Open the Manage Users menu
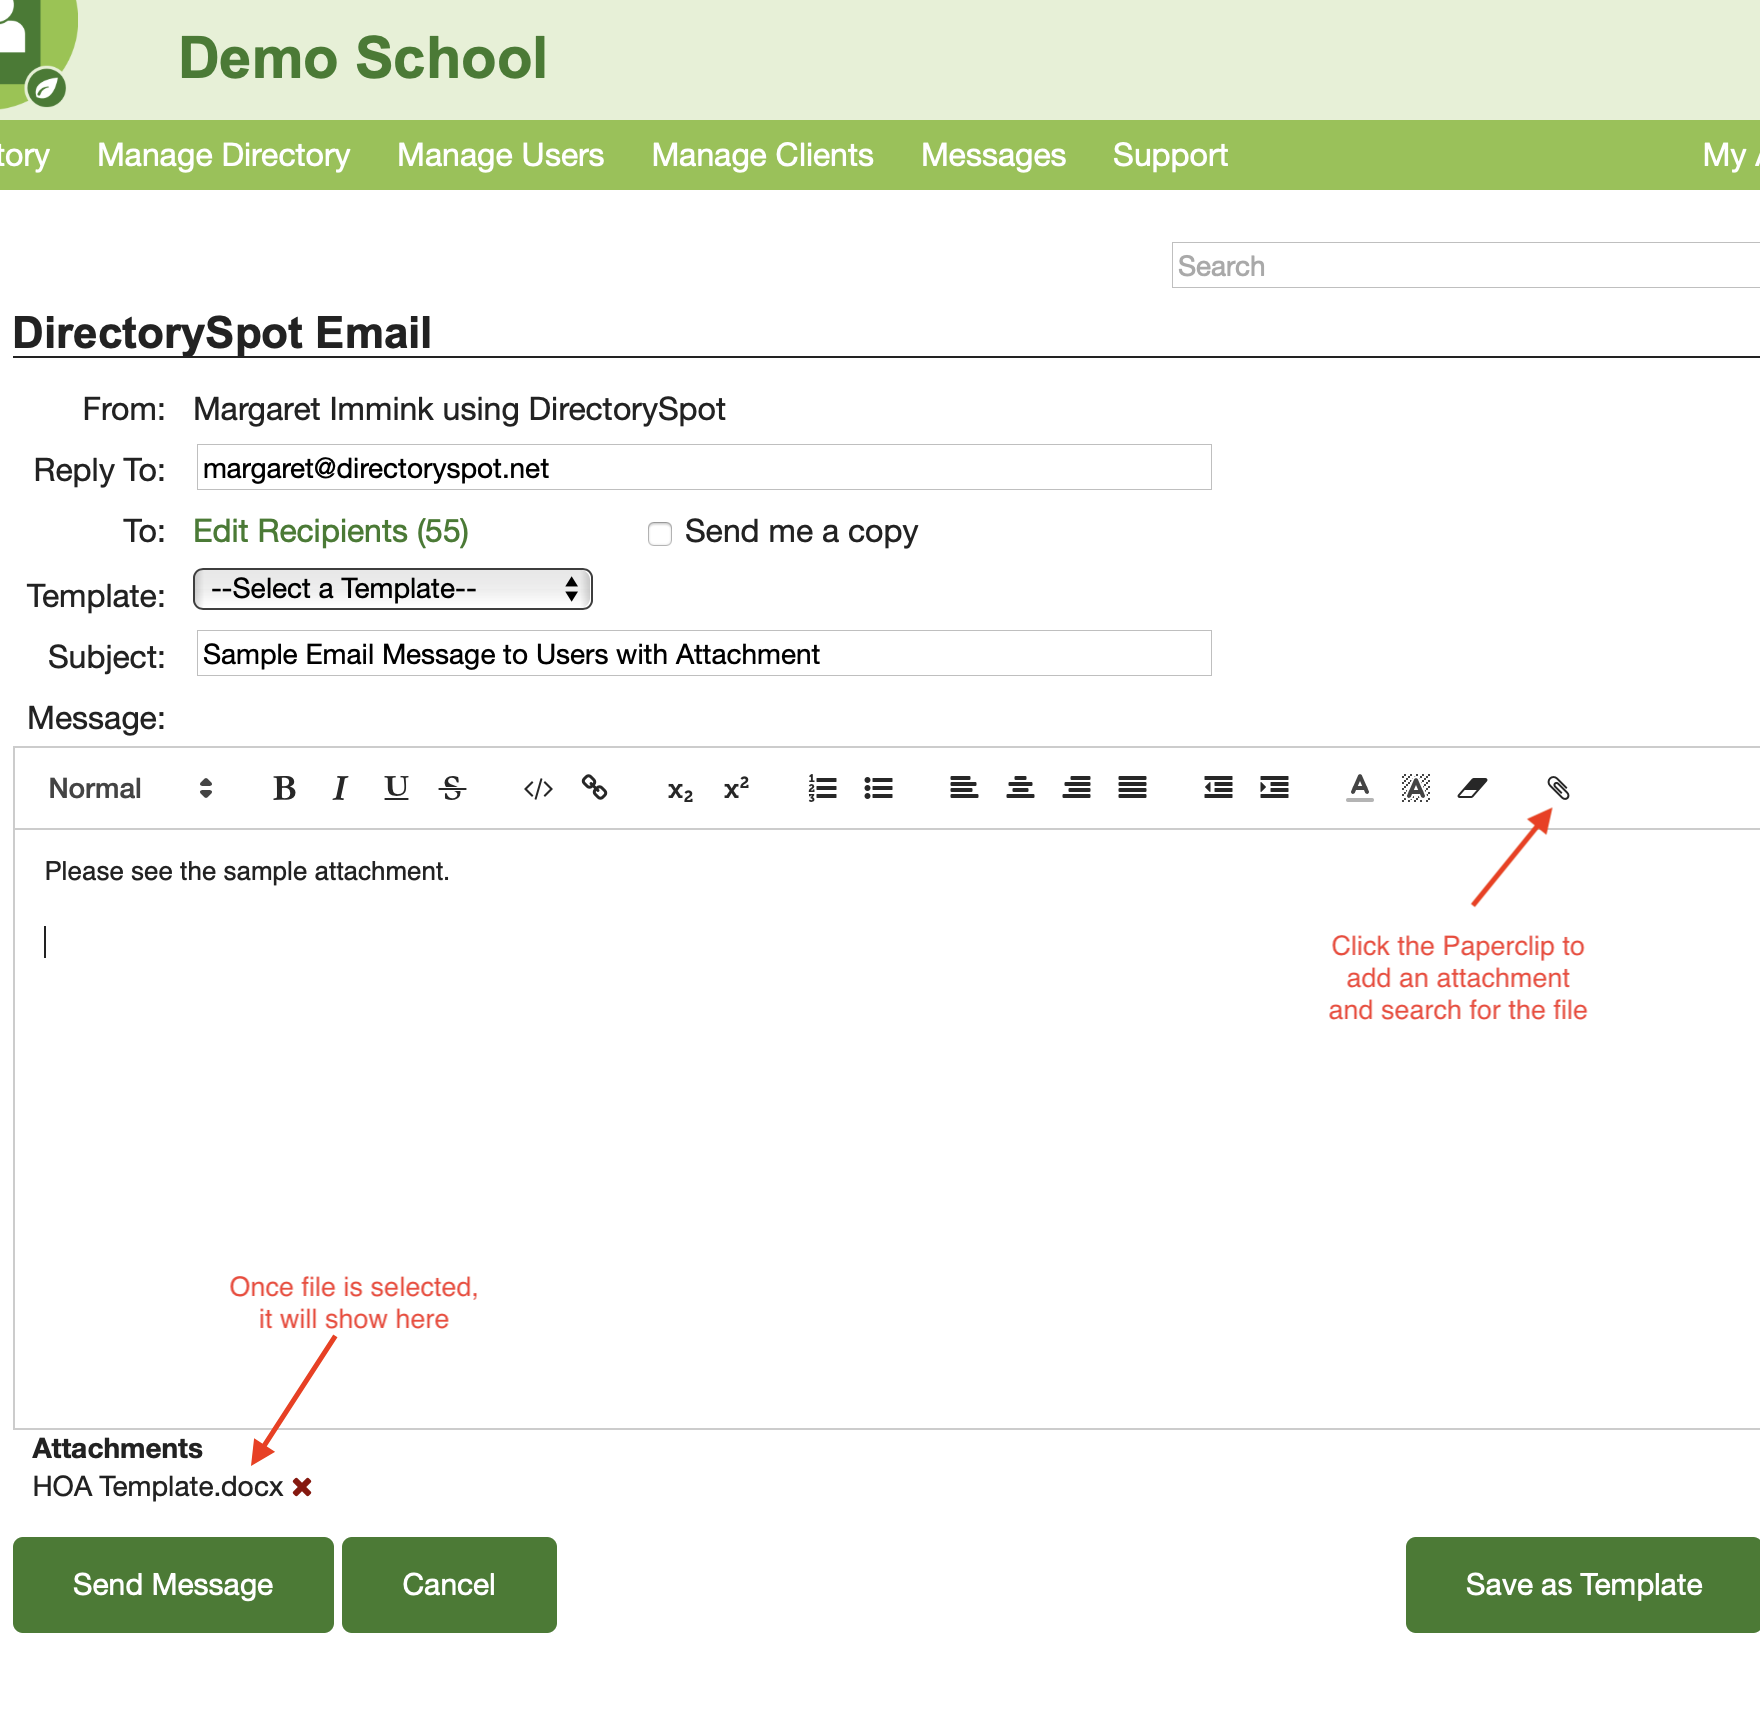The height and width of the screenshot is (1718, 1760). (500, 155)
